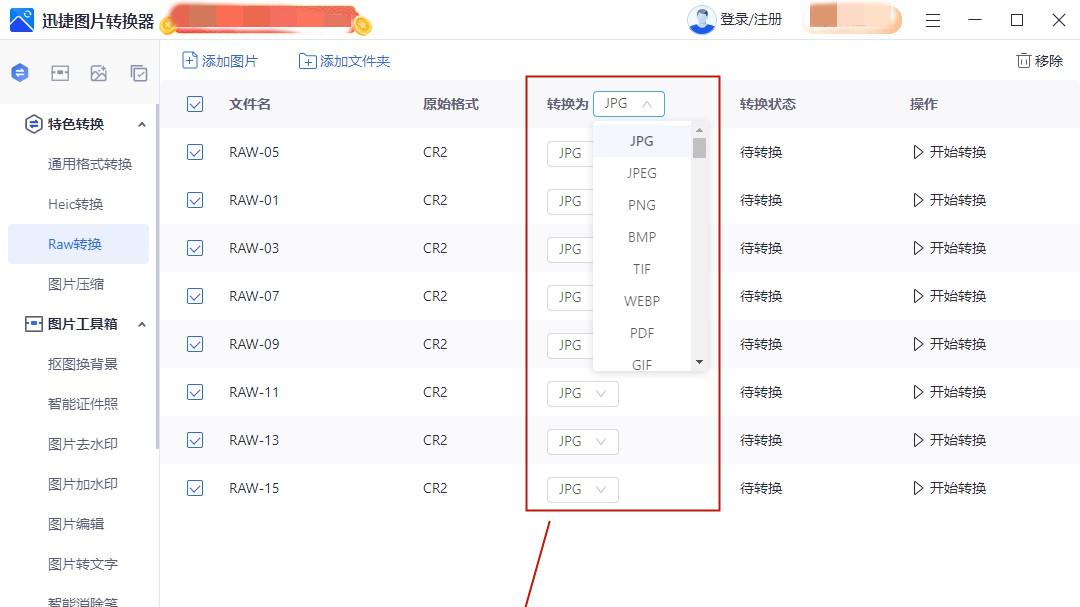This screenshot has width=1080, height=607.
Task: Select PNG in the open format list
Action: point(641,204)
